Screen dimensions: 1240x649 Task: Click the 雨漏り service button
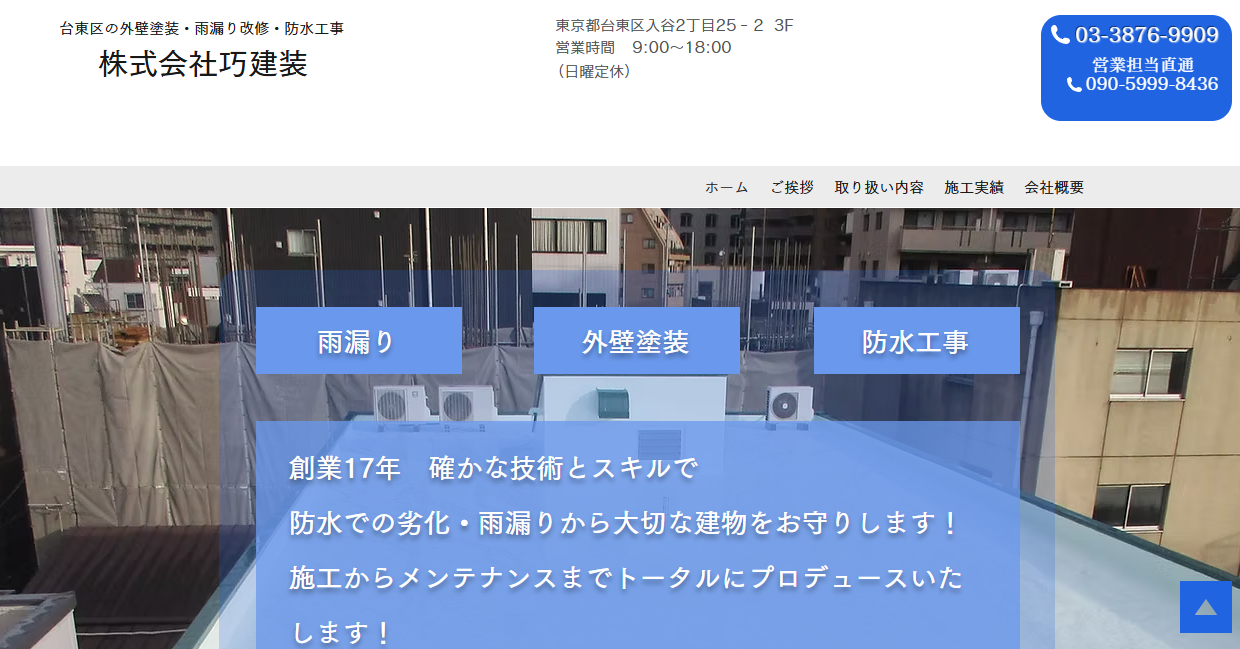(x=359, y=341)
